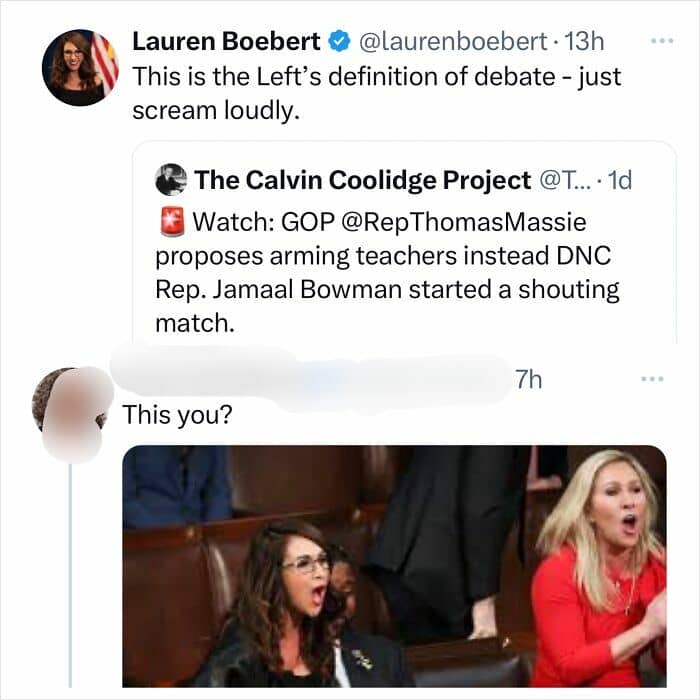Viewport: 700px width, 700px height.
Task: Click the blurred reply username
Action: (x=300, y=380)
